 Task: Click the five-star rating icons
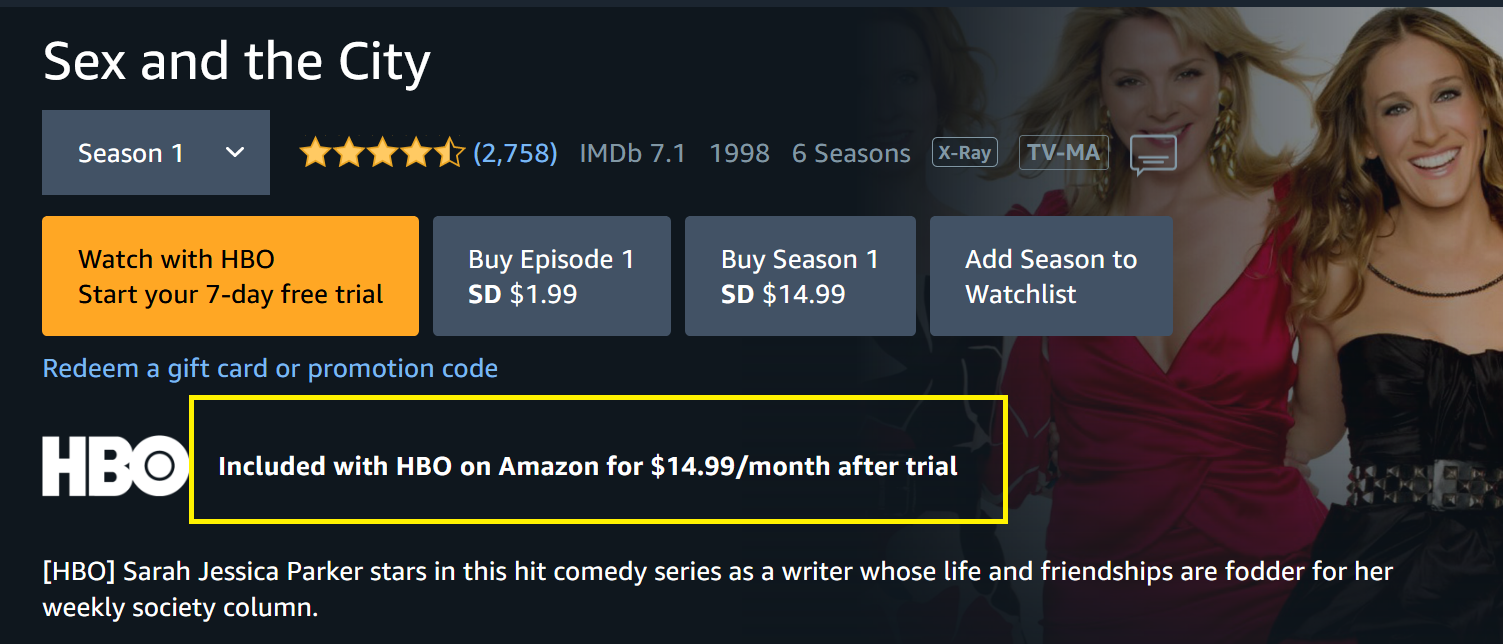[381, 153]
